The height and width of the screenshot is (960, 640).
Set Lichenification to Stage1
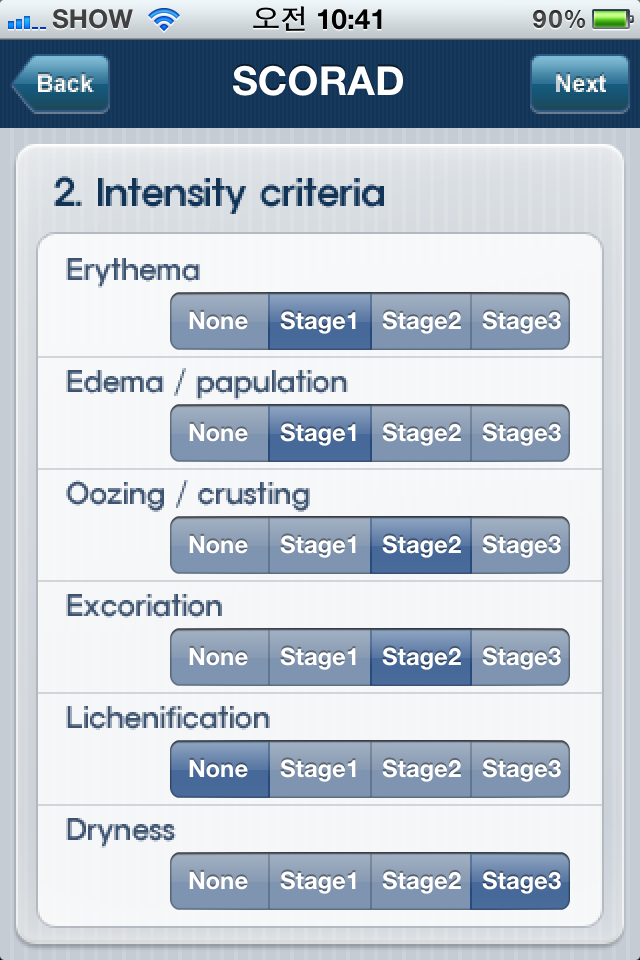pyautogui.click(x=320, y=769)
